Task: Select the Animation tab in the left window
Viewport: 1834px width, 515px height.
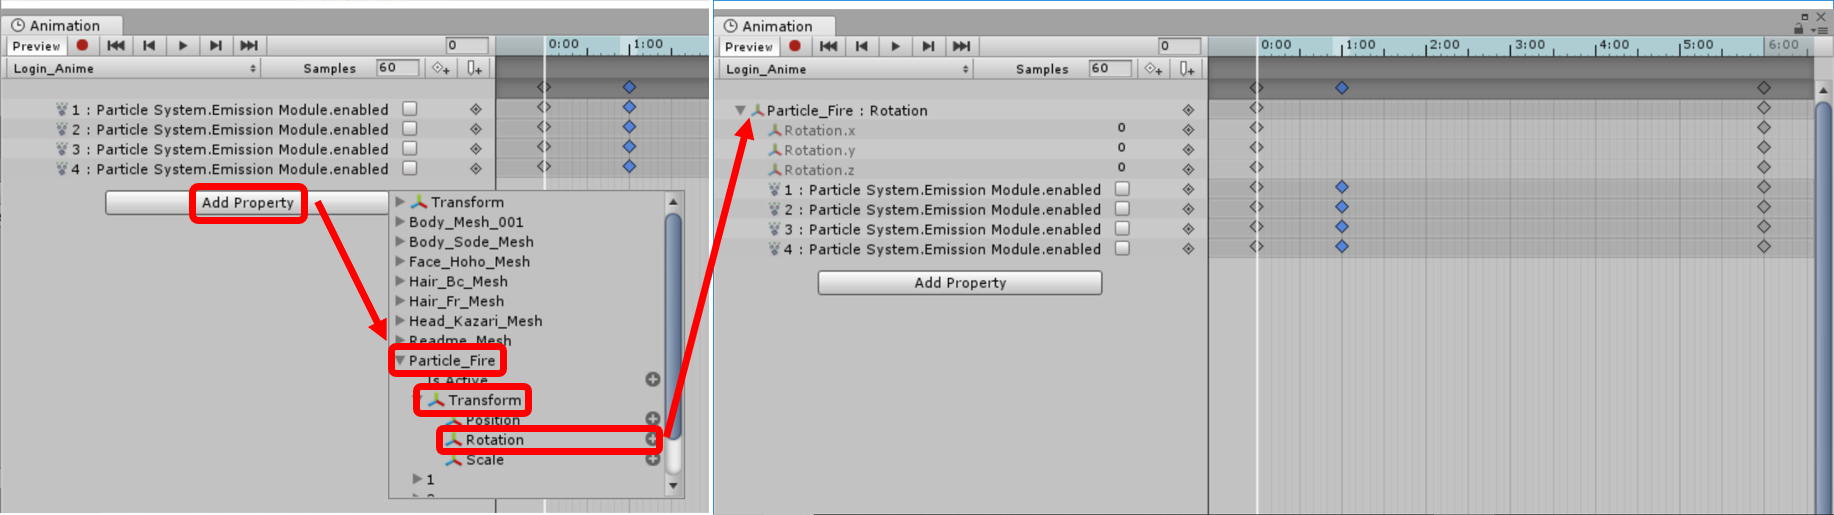Action: pyautogui.click(x=63, y=25)
